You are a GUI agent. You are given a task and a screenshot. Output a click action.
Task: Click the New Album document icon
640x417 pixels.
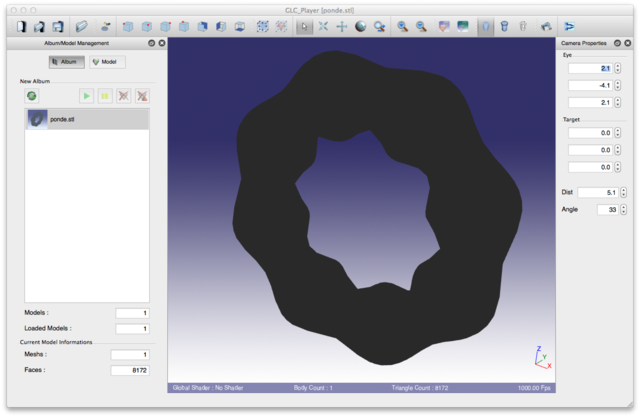coord(21,27)
